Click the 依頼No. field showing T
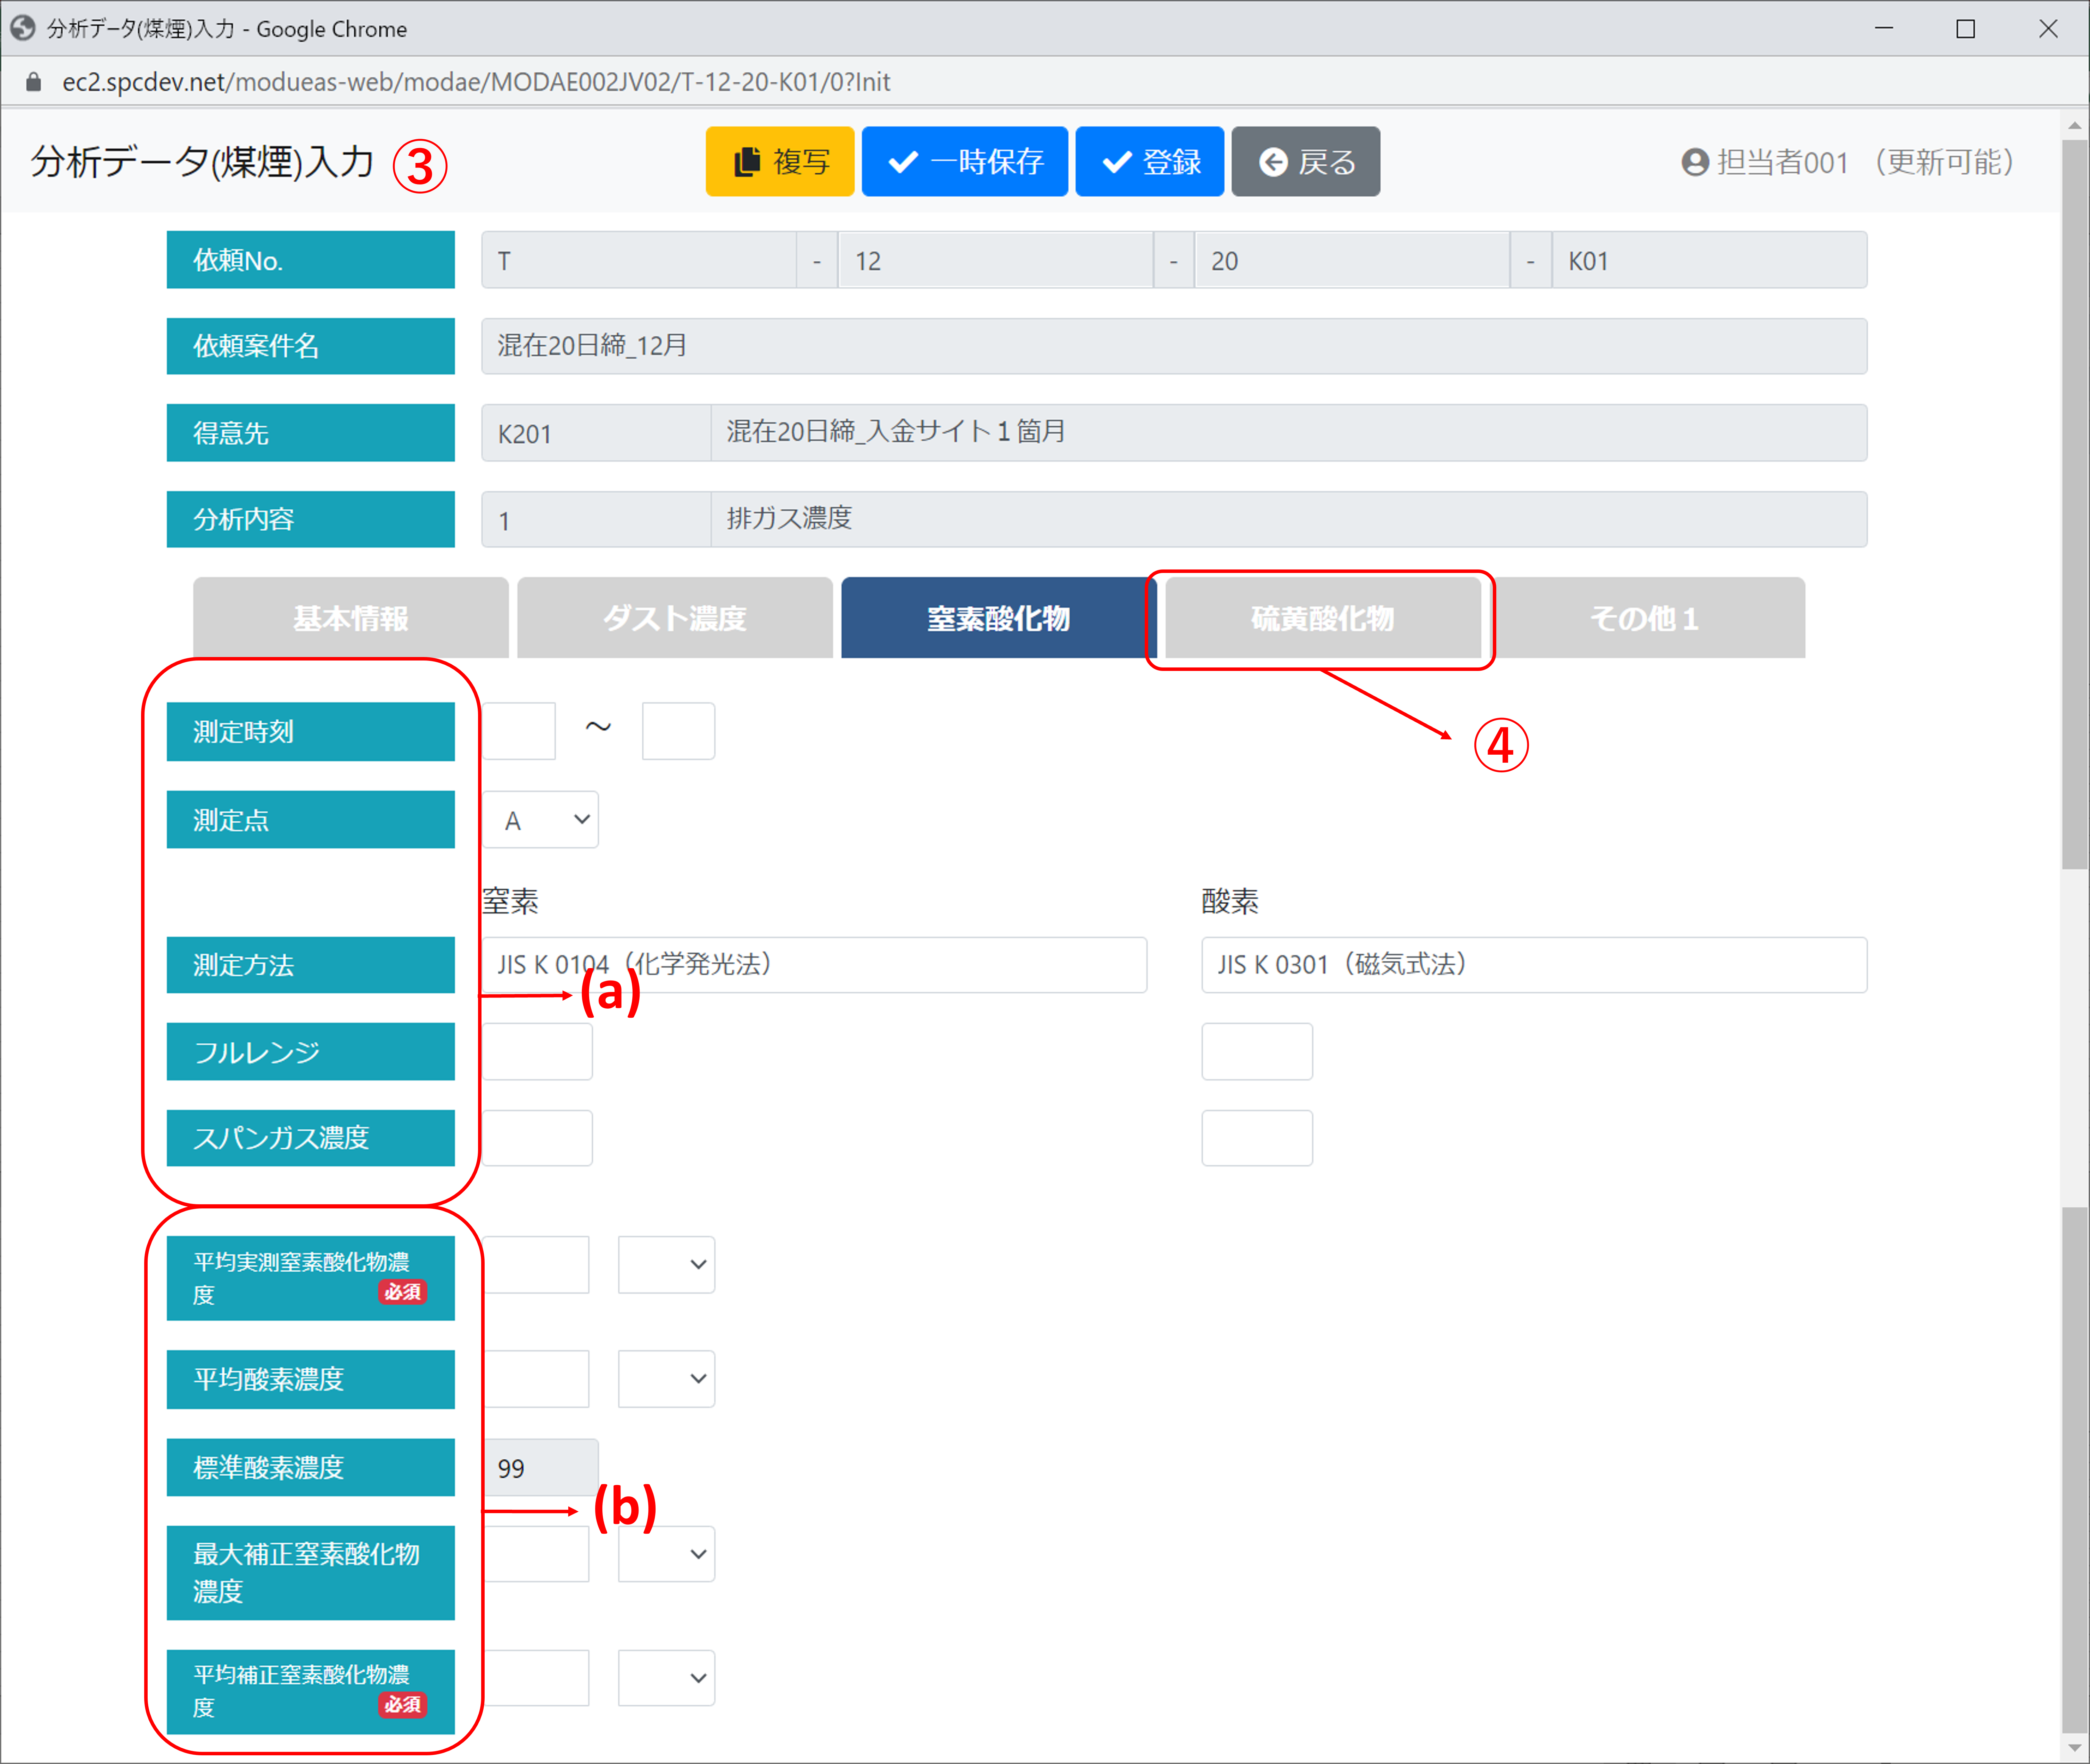 [639, 260]
